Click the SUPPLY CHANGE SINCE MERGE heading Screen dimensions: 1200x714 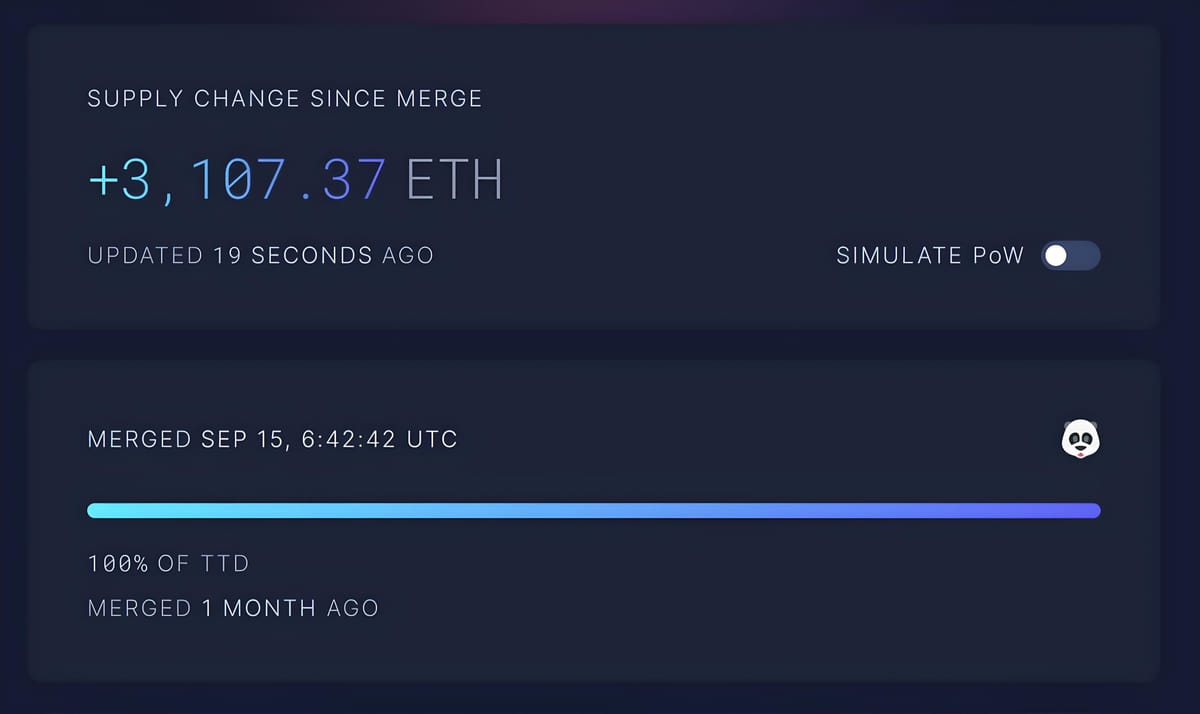pos(284,98)
